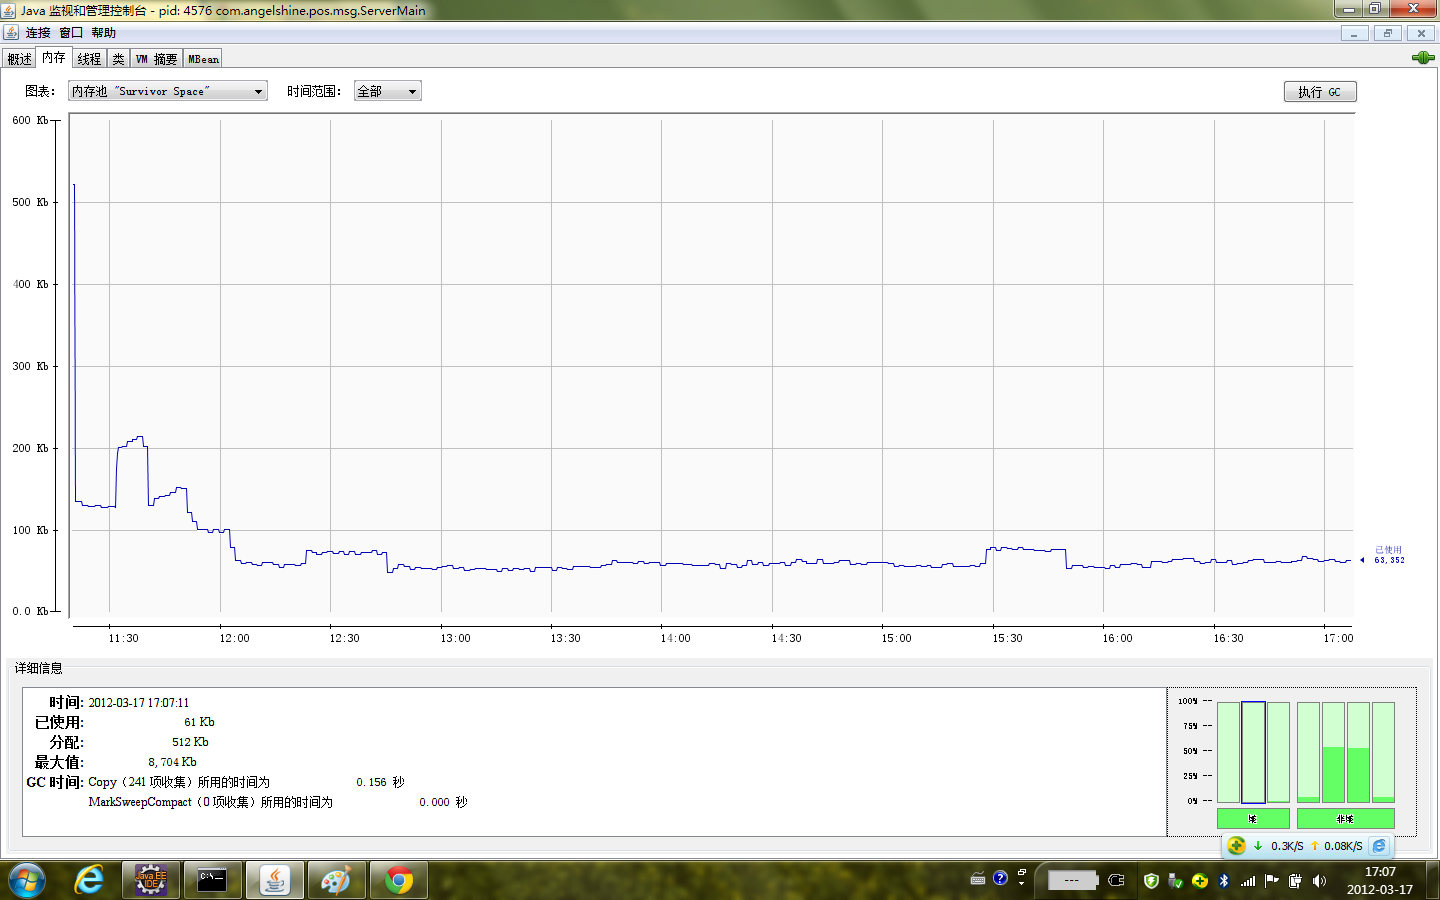Click the 堆 heap button under the bars
The width and height of the screenshot is (1440, 900).
coord(1253,819)
